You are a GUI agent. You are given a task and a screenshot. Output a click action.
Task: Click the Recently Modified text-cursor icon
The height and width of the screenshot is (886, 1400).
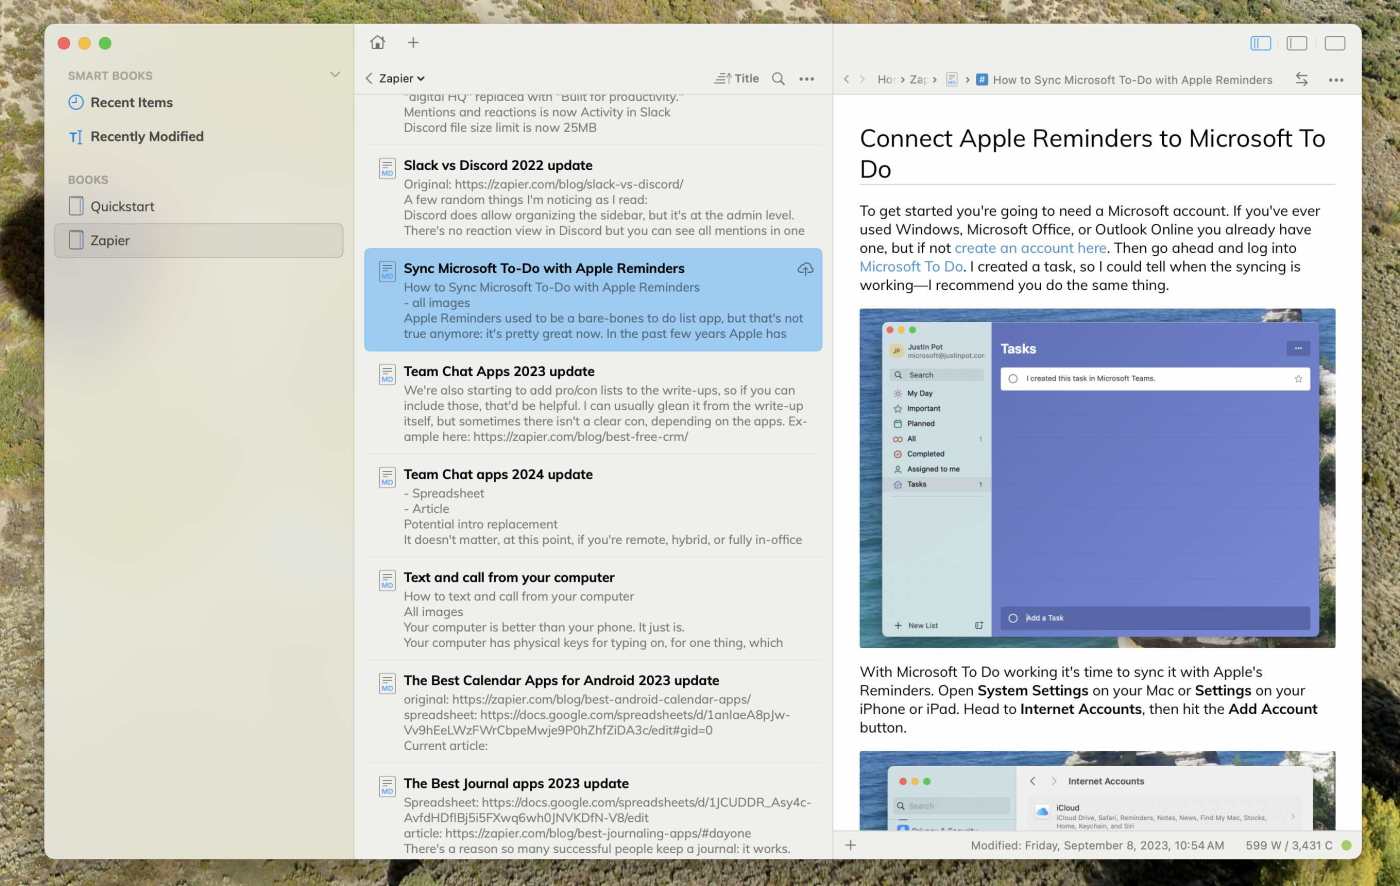click(x=75, y=137)
